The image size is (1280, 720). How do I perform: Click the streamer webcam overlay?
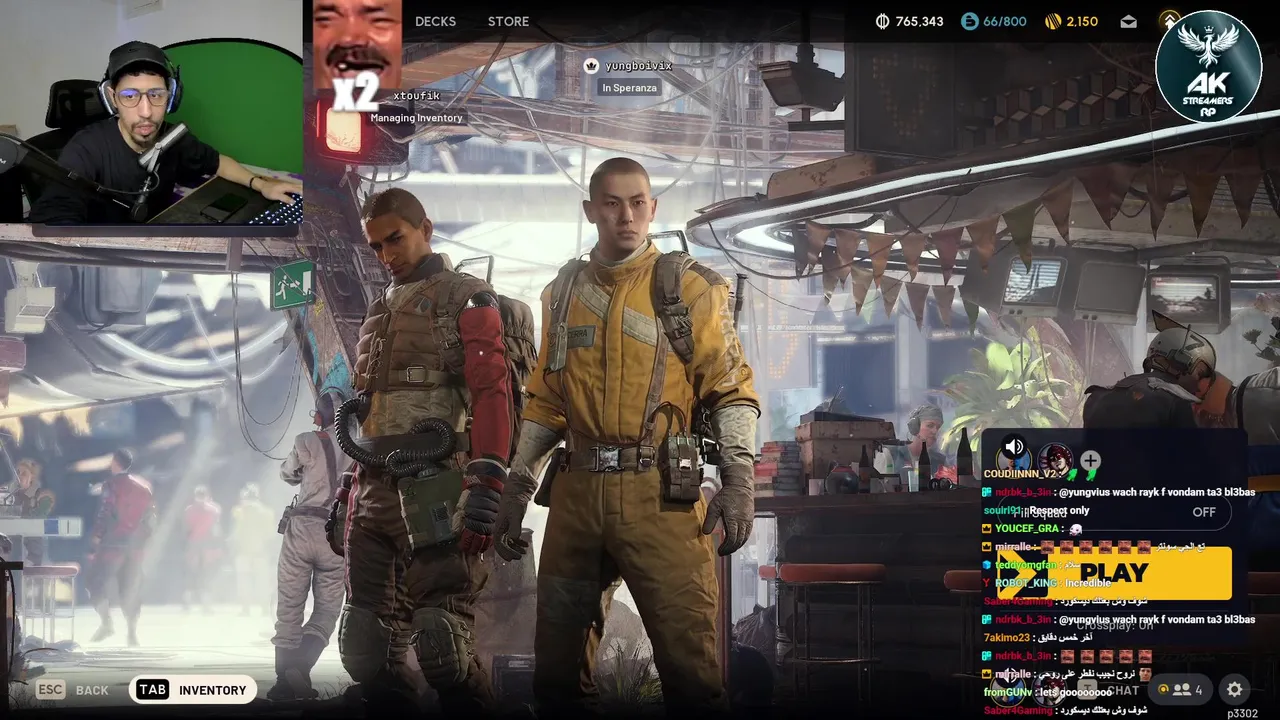click(x=151, y=111)
